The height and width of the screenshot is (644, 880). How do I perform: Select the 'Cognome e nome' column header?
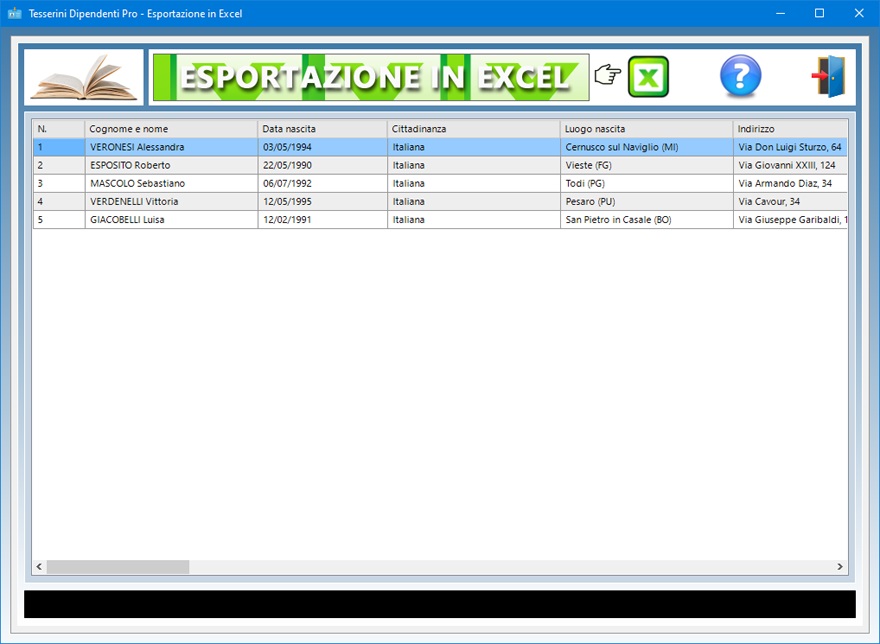point(171,129)
